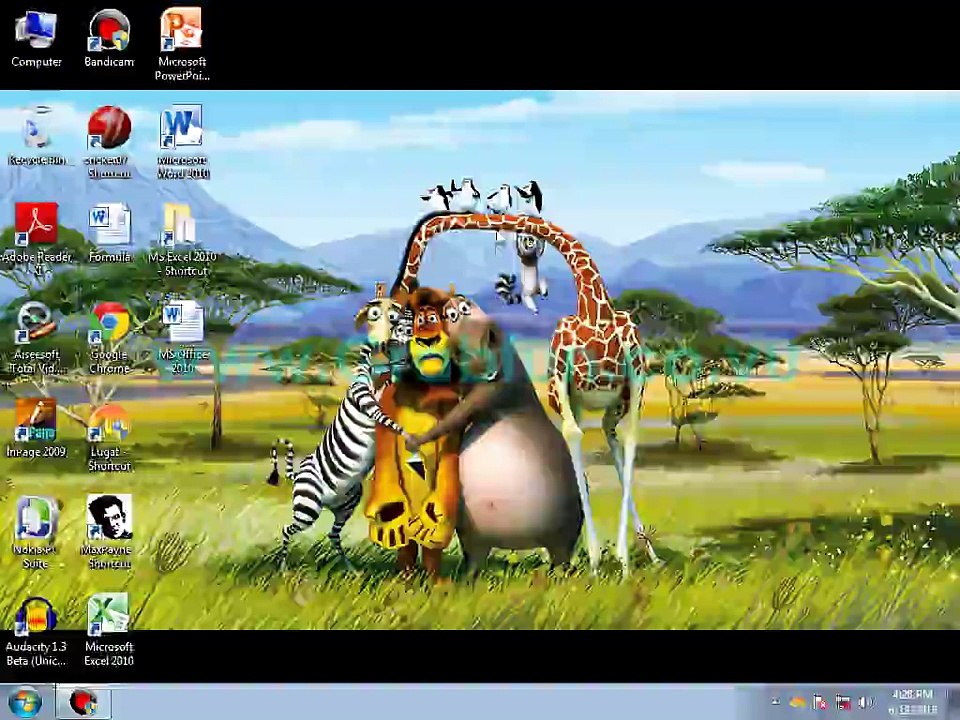Click the colorful cloud tray icon
The height and width of the screenshot is (720, 960).
(x=797, y=702)
